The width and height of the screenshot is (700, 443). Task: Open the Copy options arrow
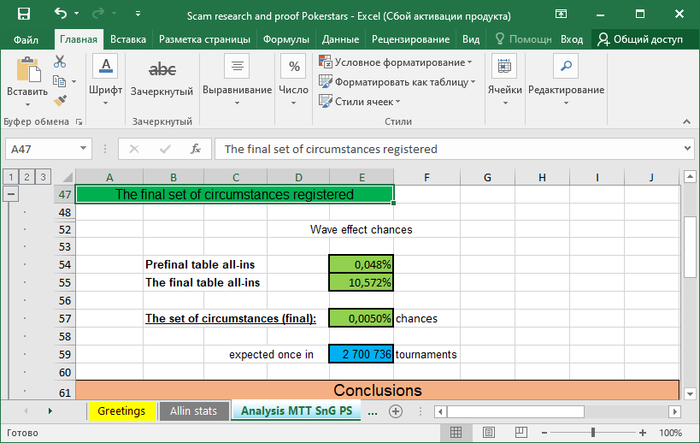pyautogui.click(x=74, y=82)
